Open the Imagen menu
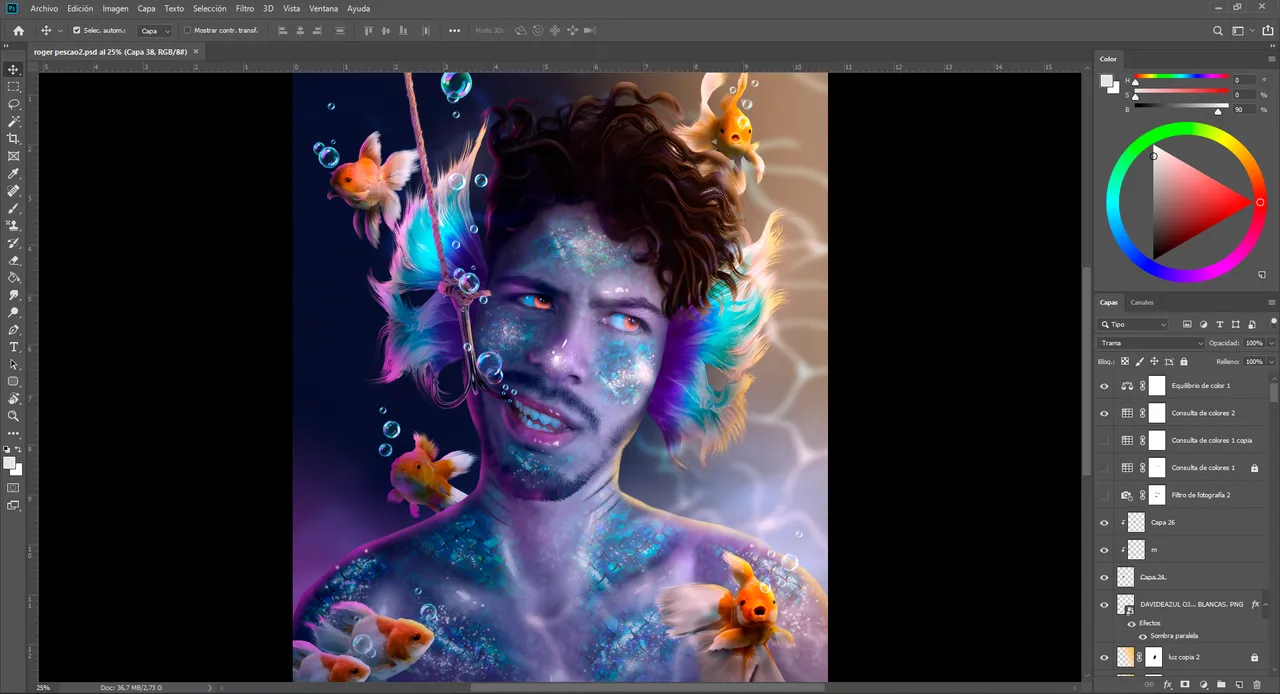 (115, 8)
